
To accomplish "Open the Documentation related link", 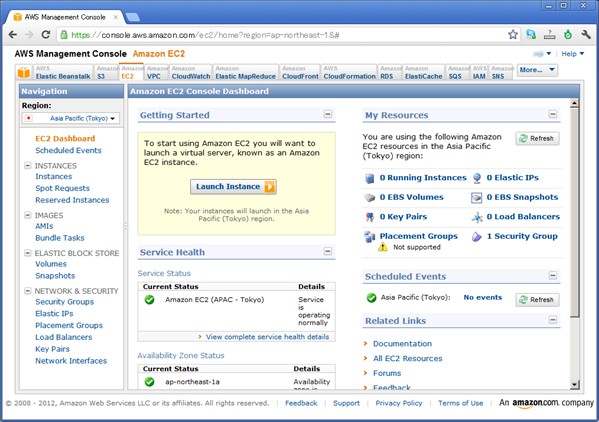I will pos(402,343).
